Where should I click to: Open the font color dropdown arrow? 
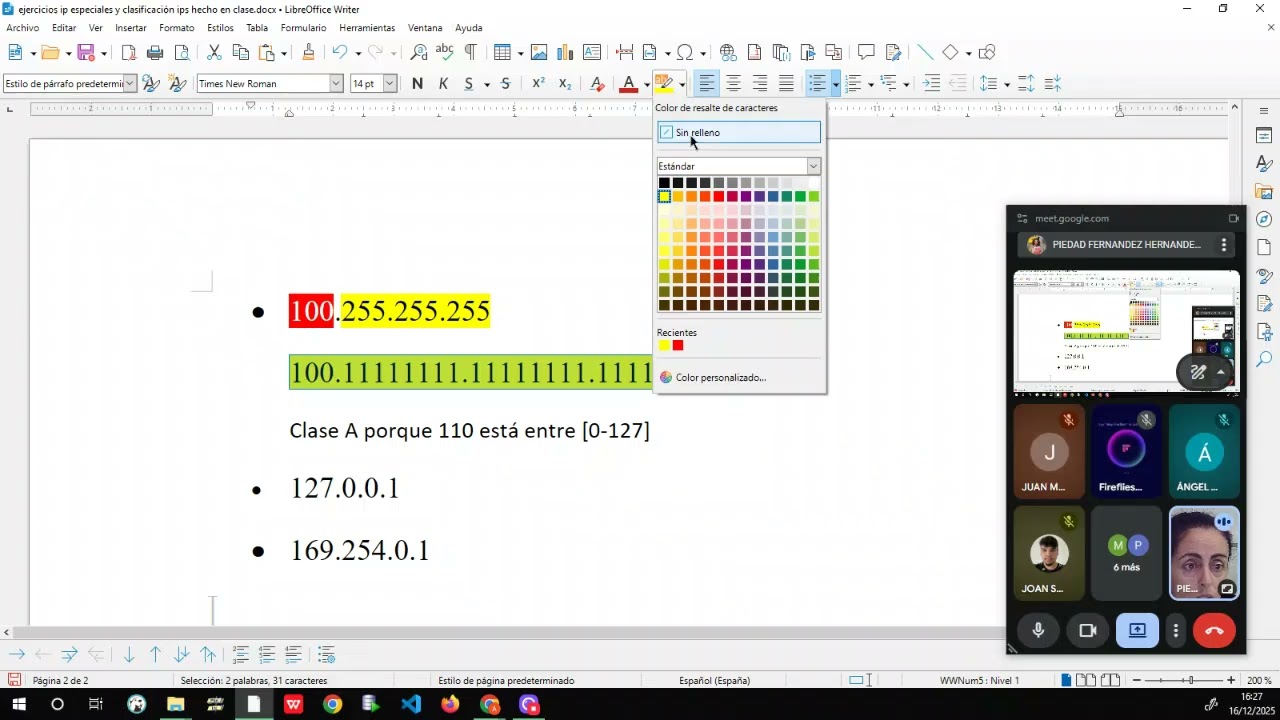(x=647, y=84)
